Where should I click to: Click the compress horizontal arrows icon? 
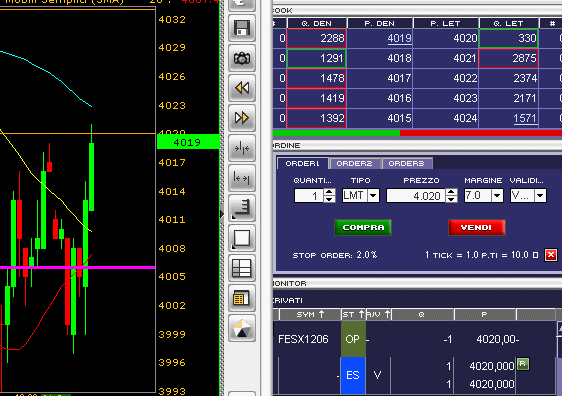(x=242, y=148)
